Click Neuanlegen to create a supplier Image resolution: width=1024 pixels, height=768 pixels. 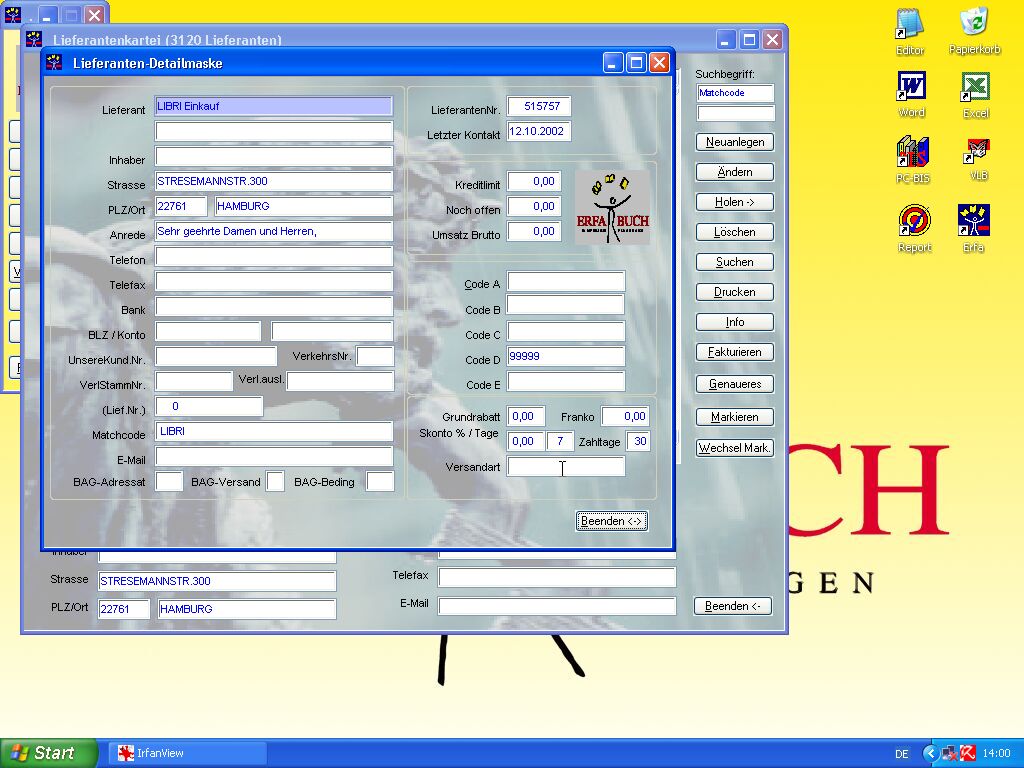click(735, 142)
